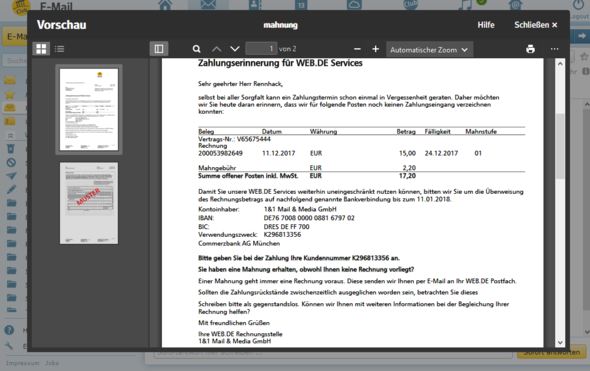Zoom in with the plus icon
The height and width of the screenshot is (371, 590).
(376, 49)
